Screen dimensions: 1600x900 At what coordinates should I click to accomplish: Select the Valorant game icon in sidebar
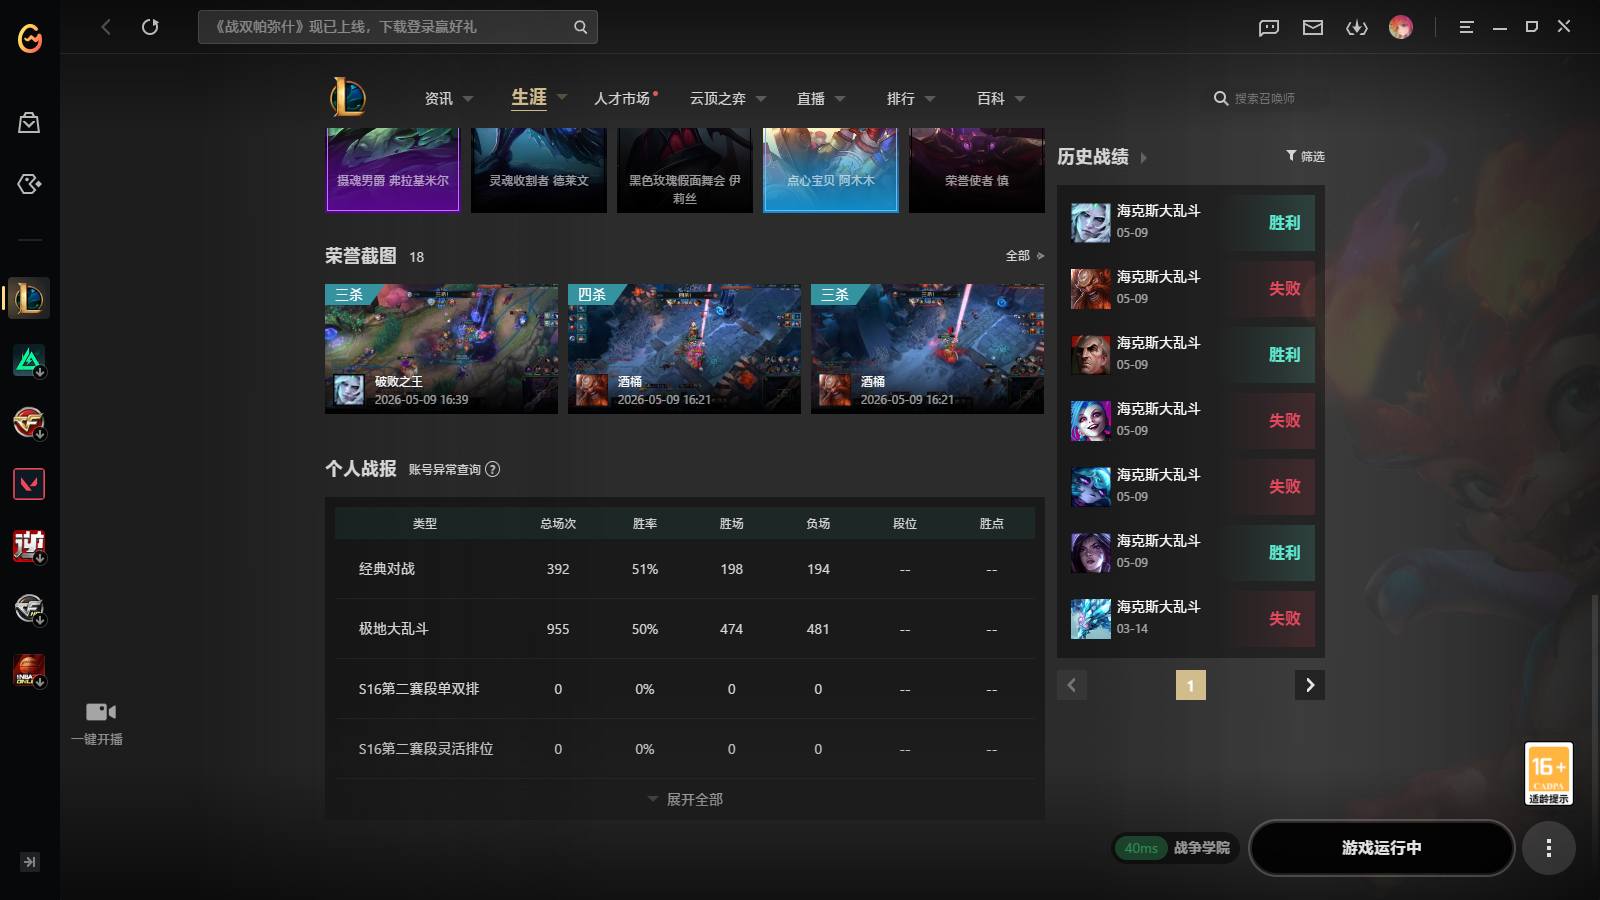click(x=29, y=484)
